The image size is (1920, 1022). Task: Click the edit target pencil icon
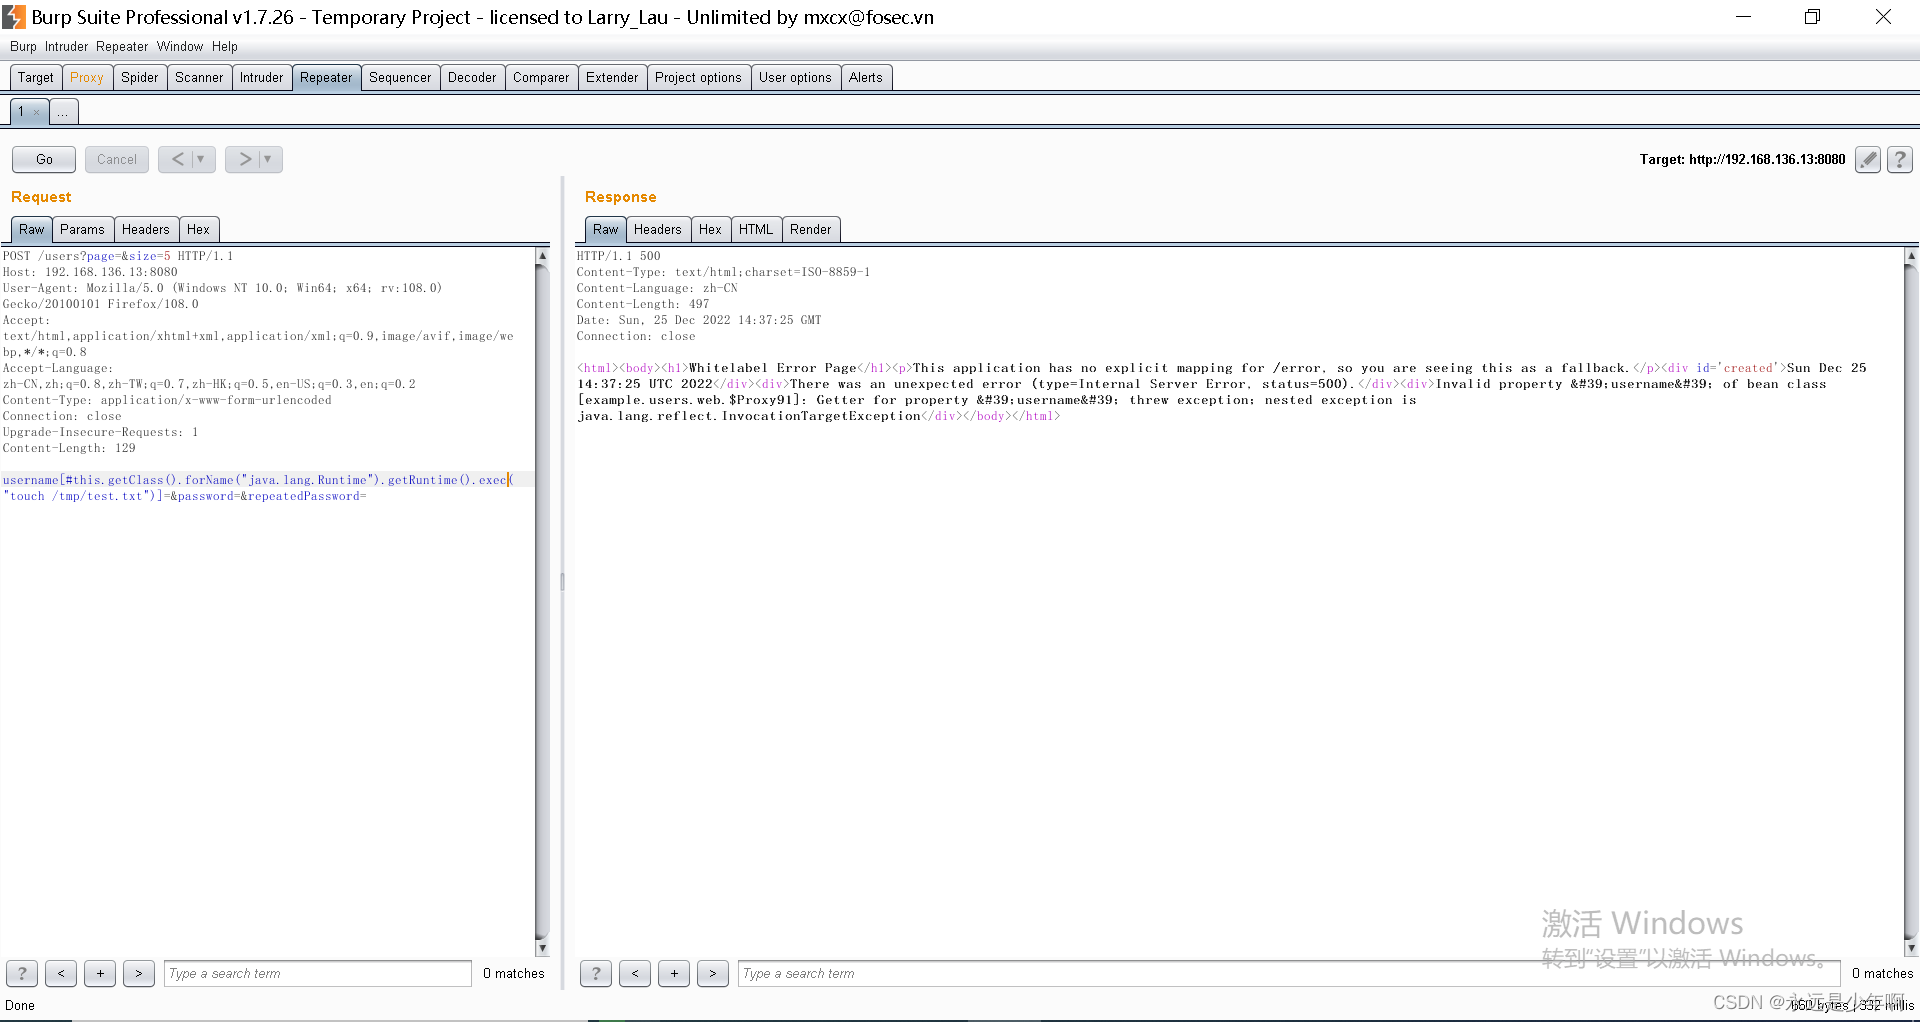click(1868, 160)
